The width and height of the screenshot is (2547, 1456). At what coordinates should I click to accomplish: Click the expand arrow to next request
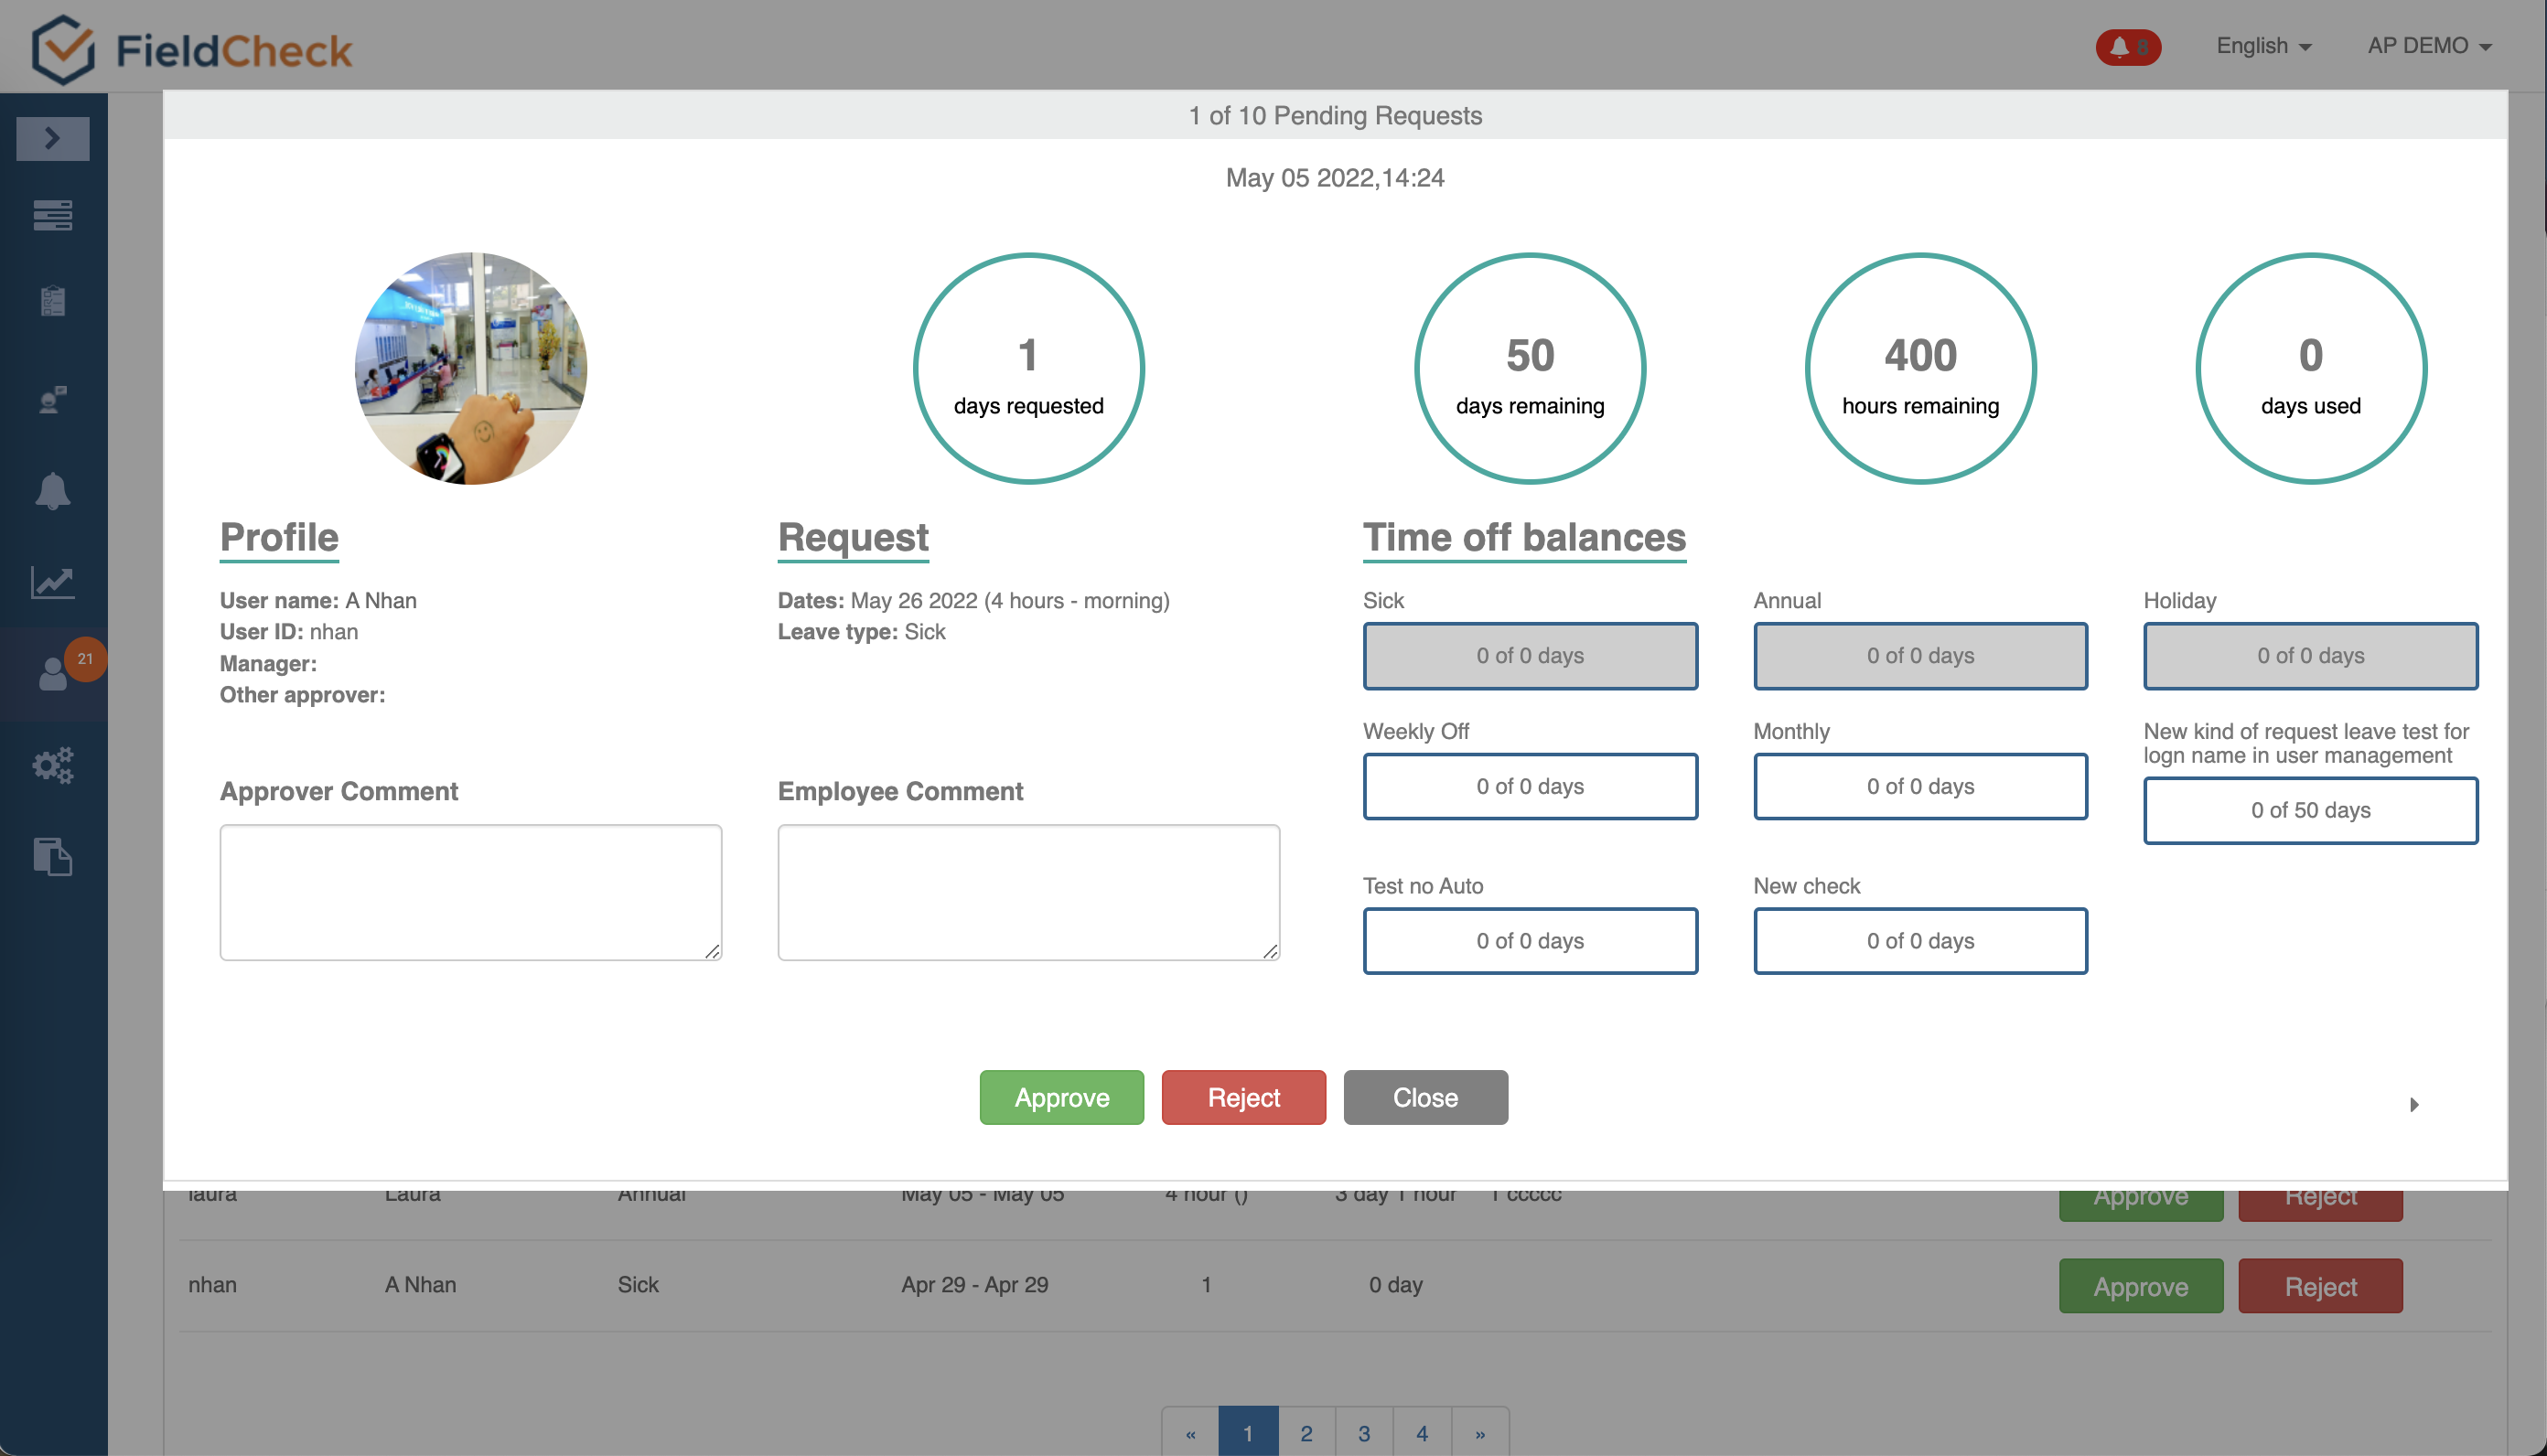(x=2414, y=1105)
